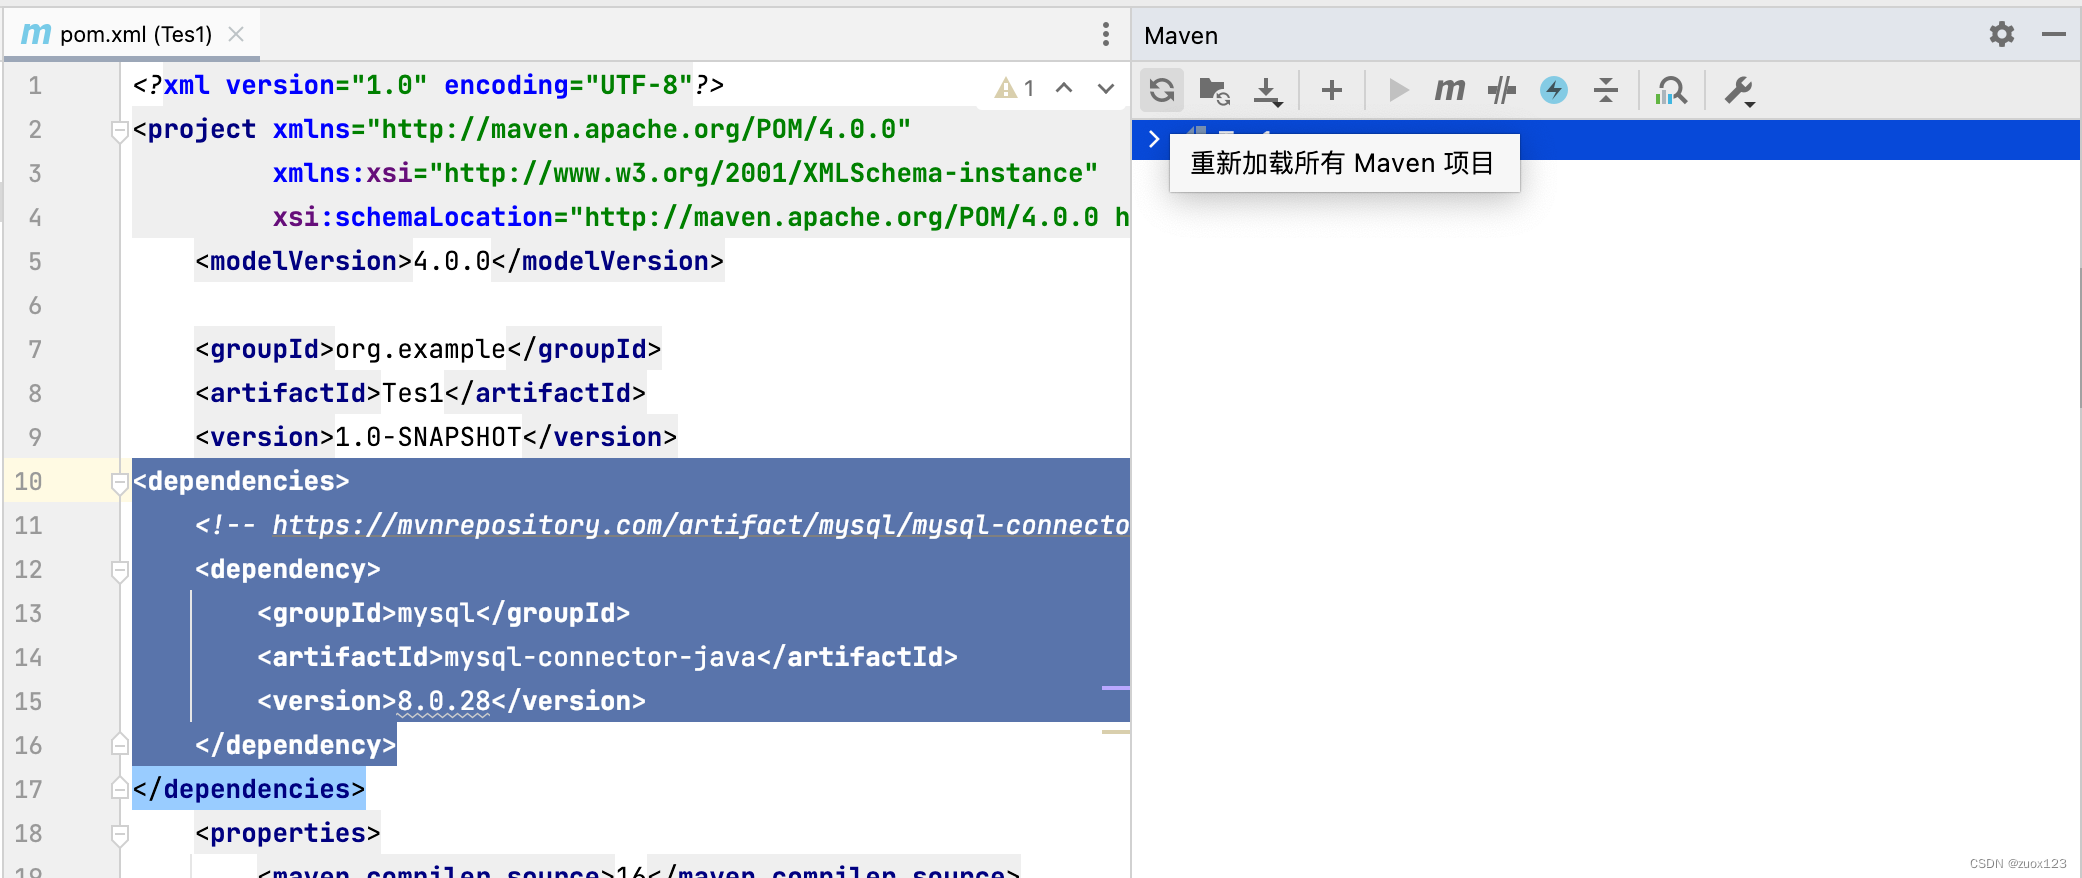Image resolution: width=2082 pixels, height=878 pixels.
Task: Expand the selected Maven project node
Action: (x=1154, y=139)
